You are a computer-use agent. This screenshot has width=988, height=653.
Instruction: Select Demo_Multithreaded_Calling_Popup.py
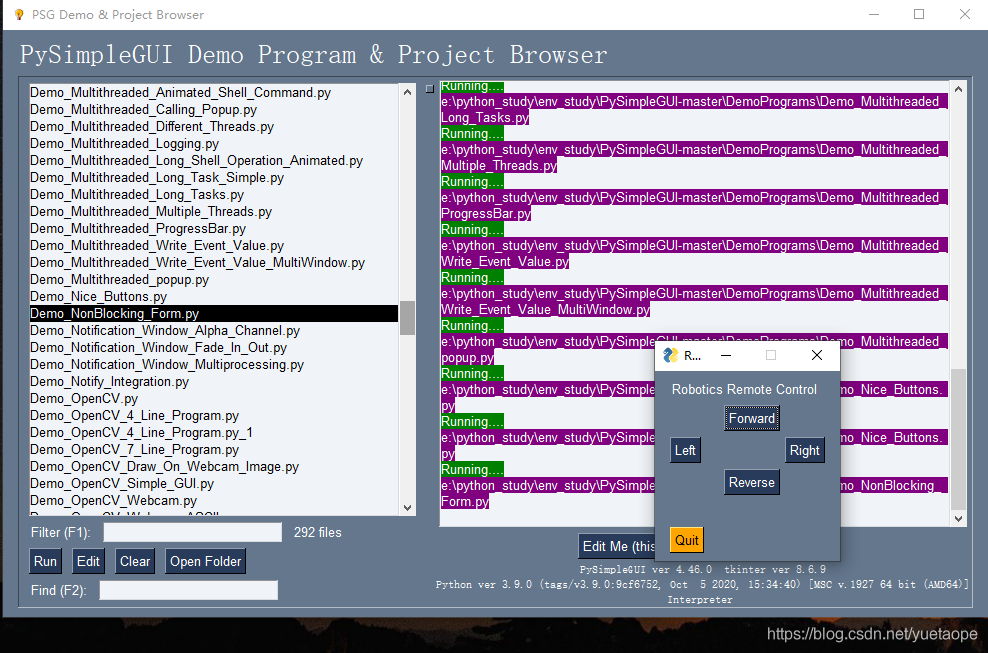[x=214, y=110]
